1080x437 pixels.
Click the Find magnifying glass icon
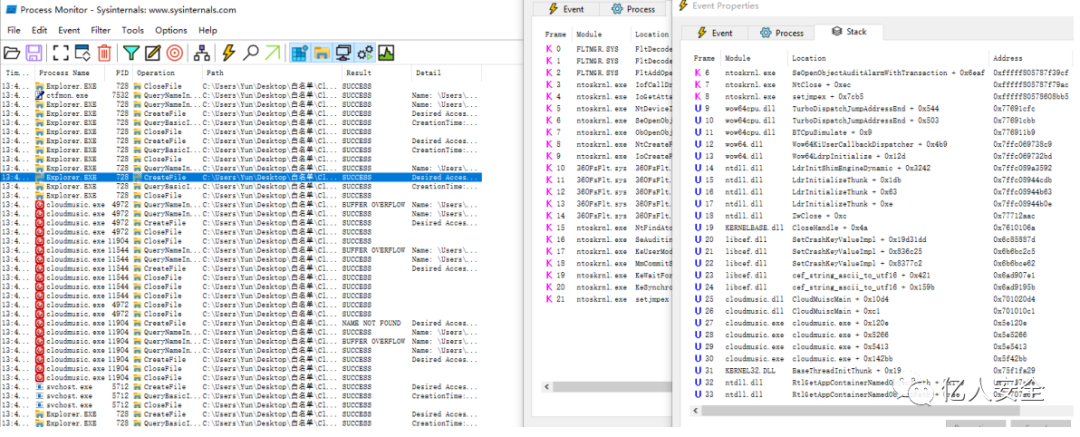(x=251, y=52)
